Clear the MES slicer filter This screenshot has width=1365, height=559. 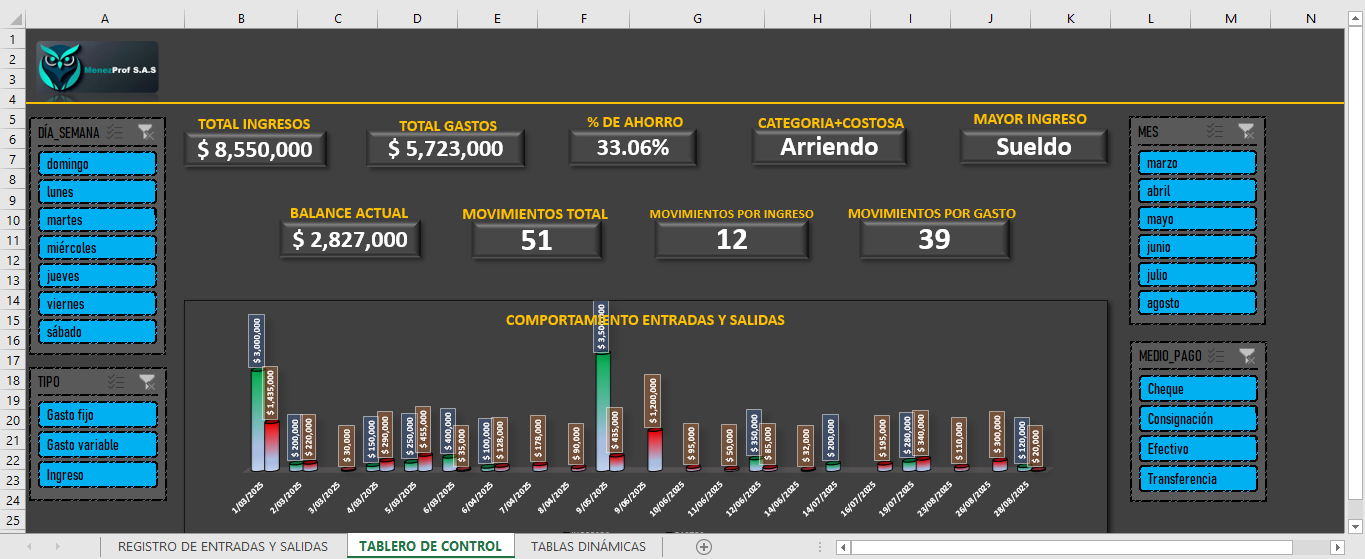pyautogui.click(x=1245, y=131)
